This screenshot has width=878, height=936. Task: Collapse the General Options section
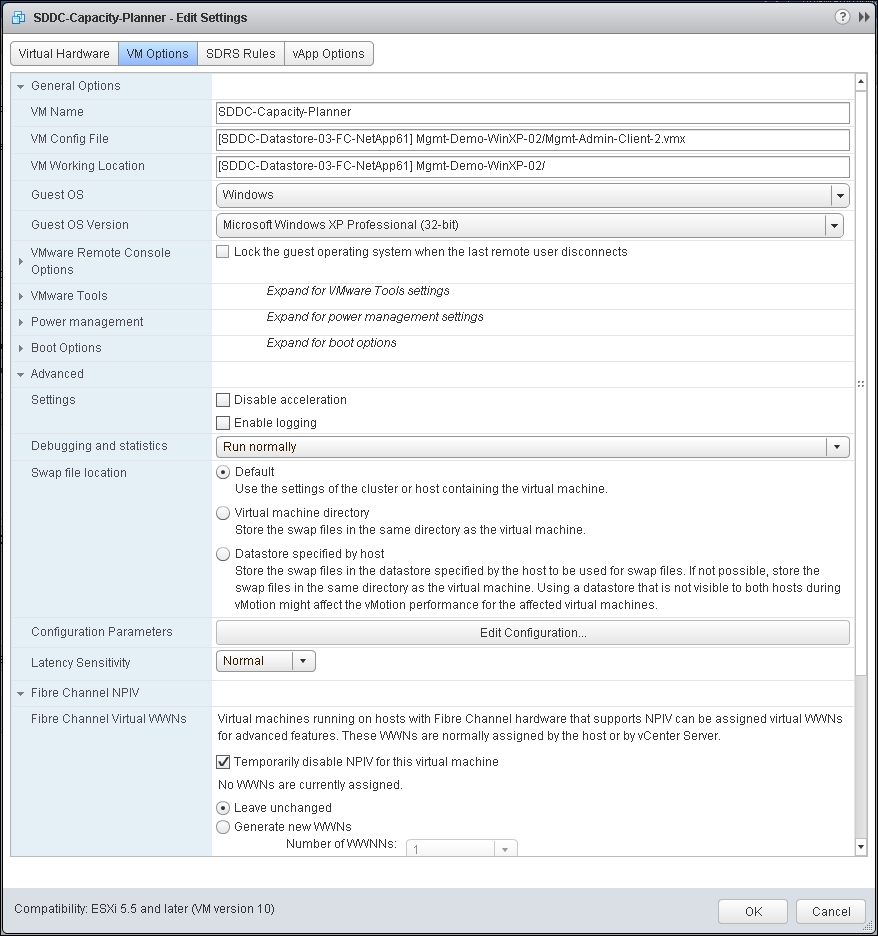[x=20, y=87]
